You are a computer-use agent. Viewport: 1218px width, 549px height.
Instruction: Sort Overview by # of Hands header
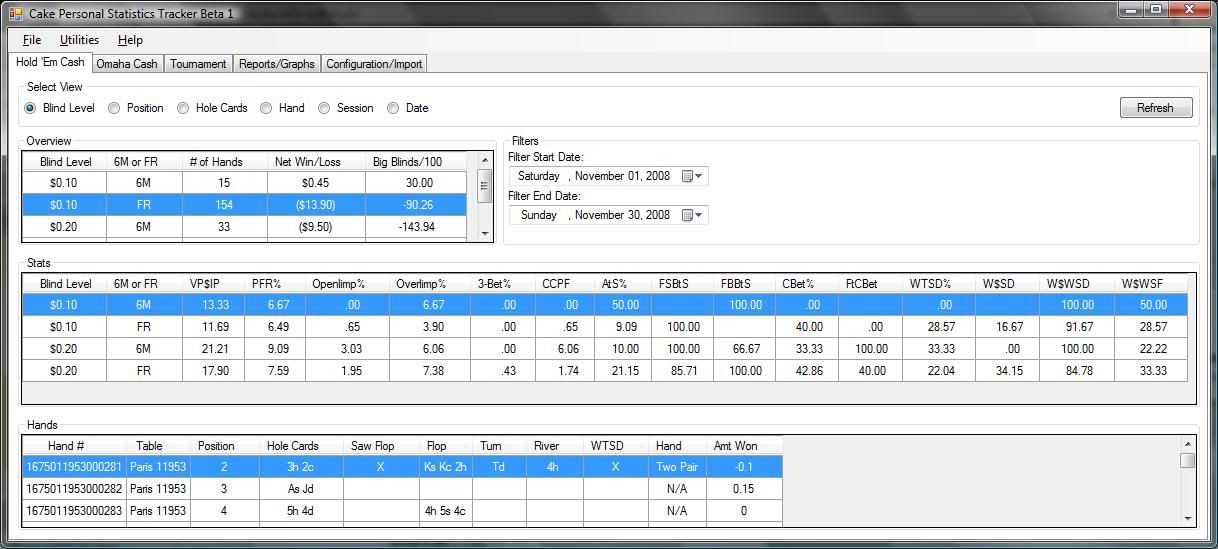pos(216,162)
